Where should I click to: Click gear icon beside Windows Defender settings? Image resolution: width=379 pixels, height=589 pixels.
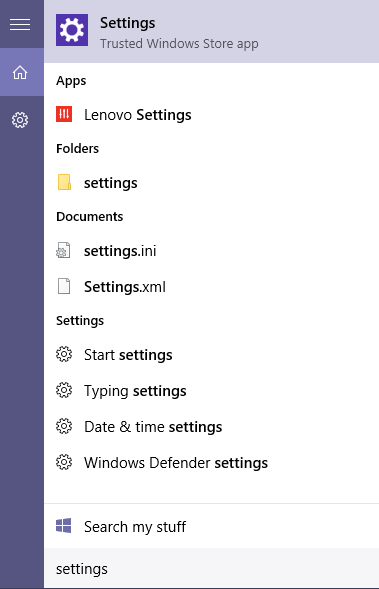[x=64, y=462]
